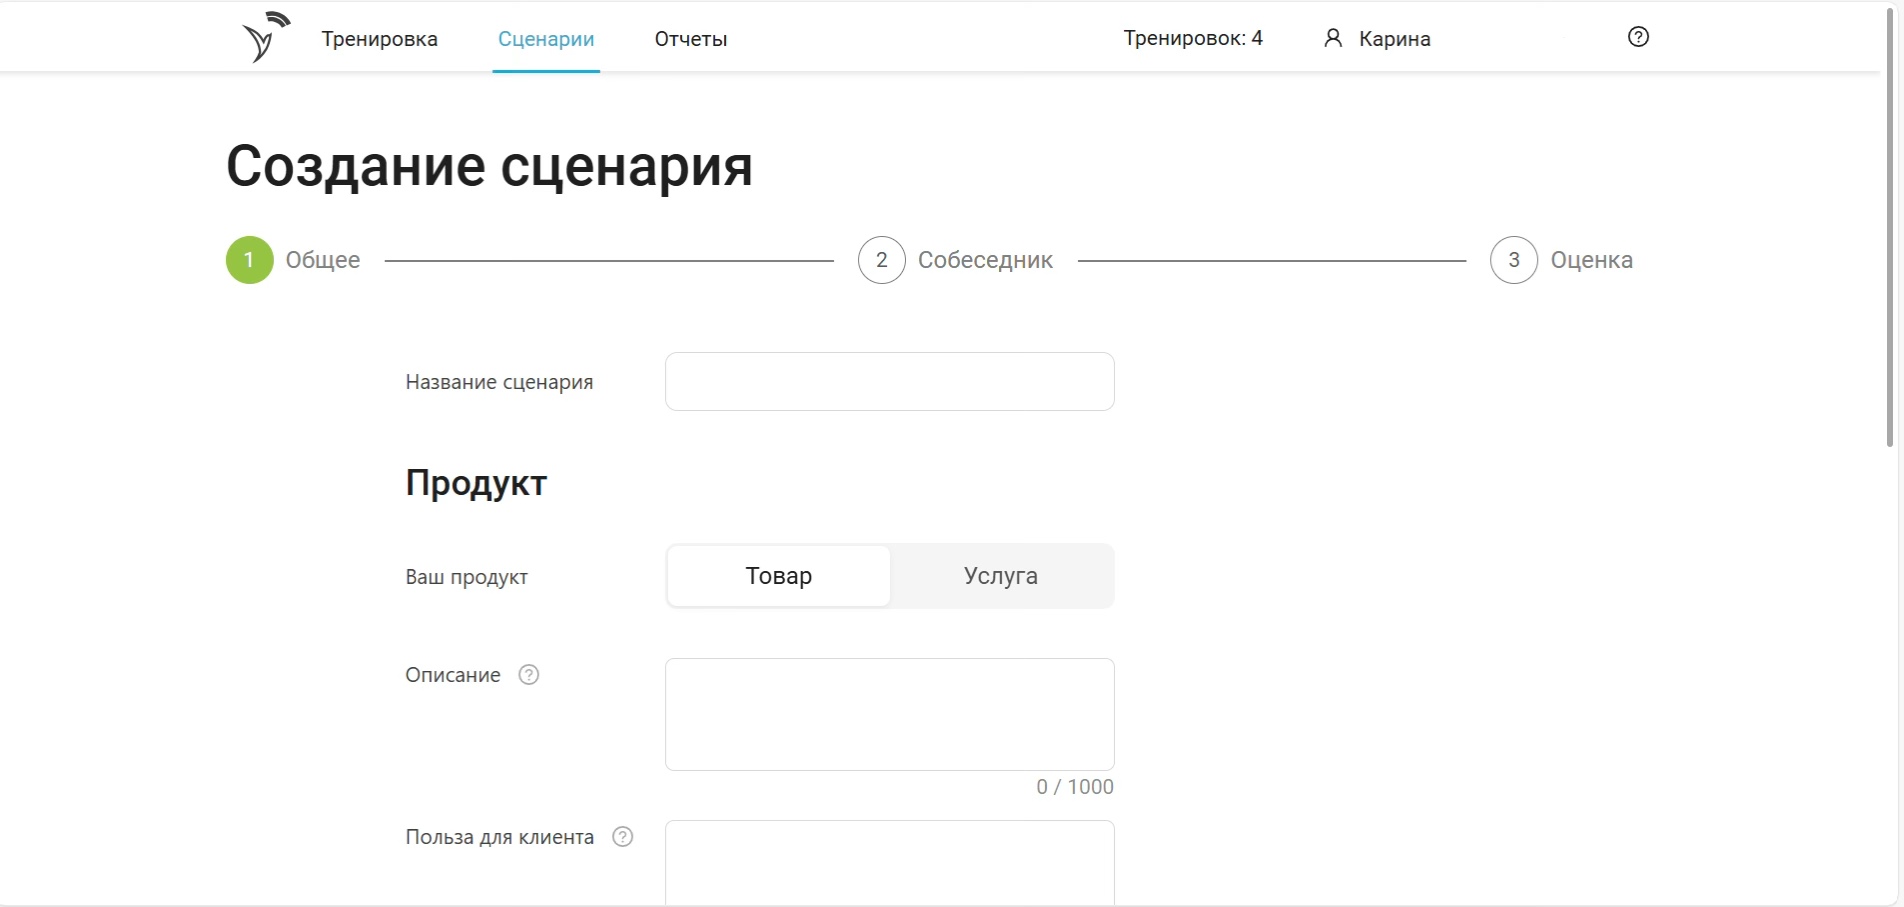Switch product type to Услуга
The image size is (1904, 907).
(1000, 576)
